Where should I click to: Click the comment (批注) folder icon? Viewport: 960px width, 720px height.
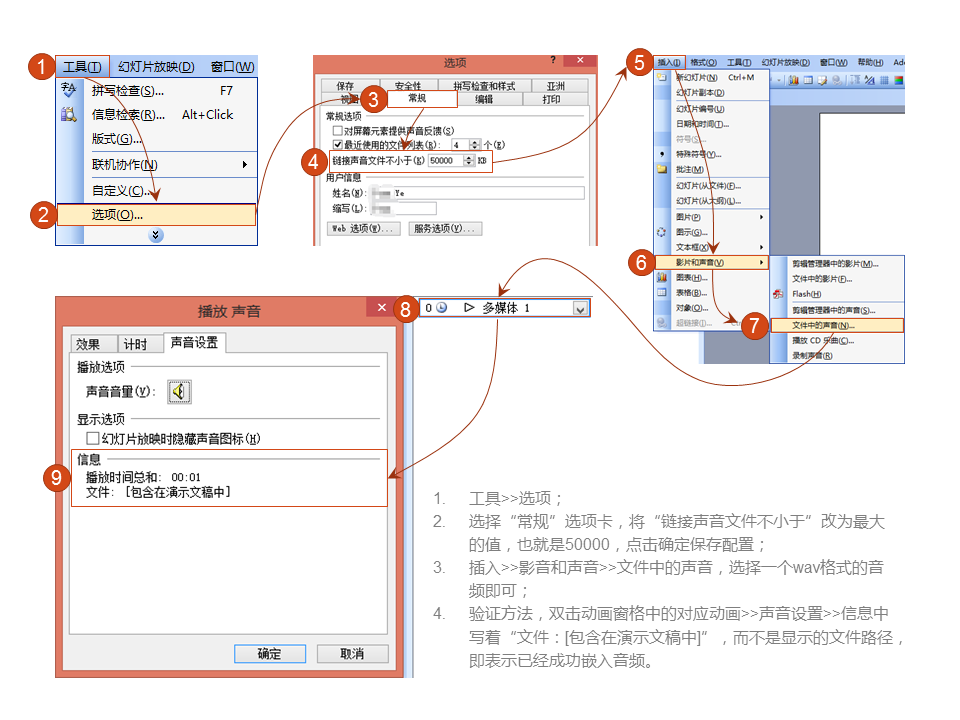[x=661, y=169]
